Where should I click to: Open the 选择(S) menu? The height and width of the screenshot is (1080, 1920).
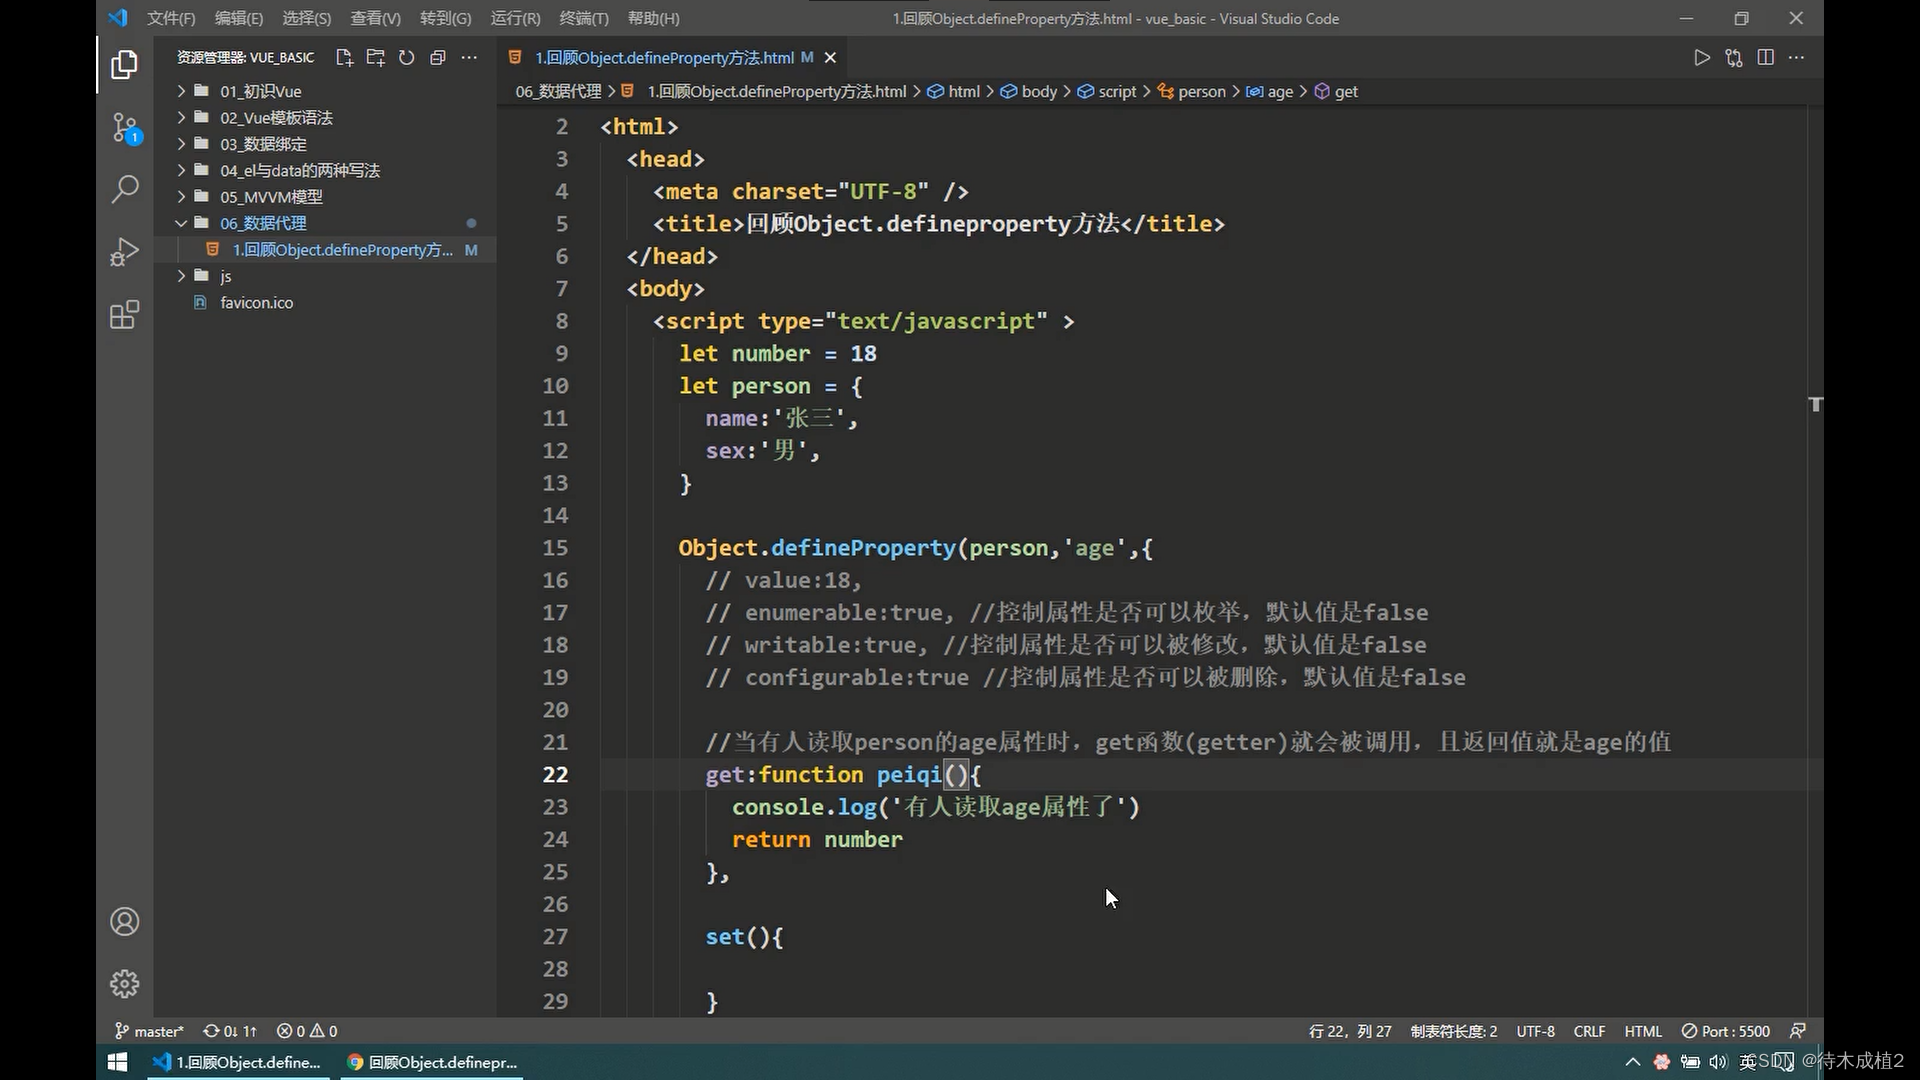tap(306, 18)
